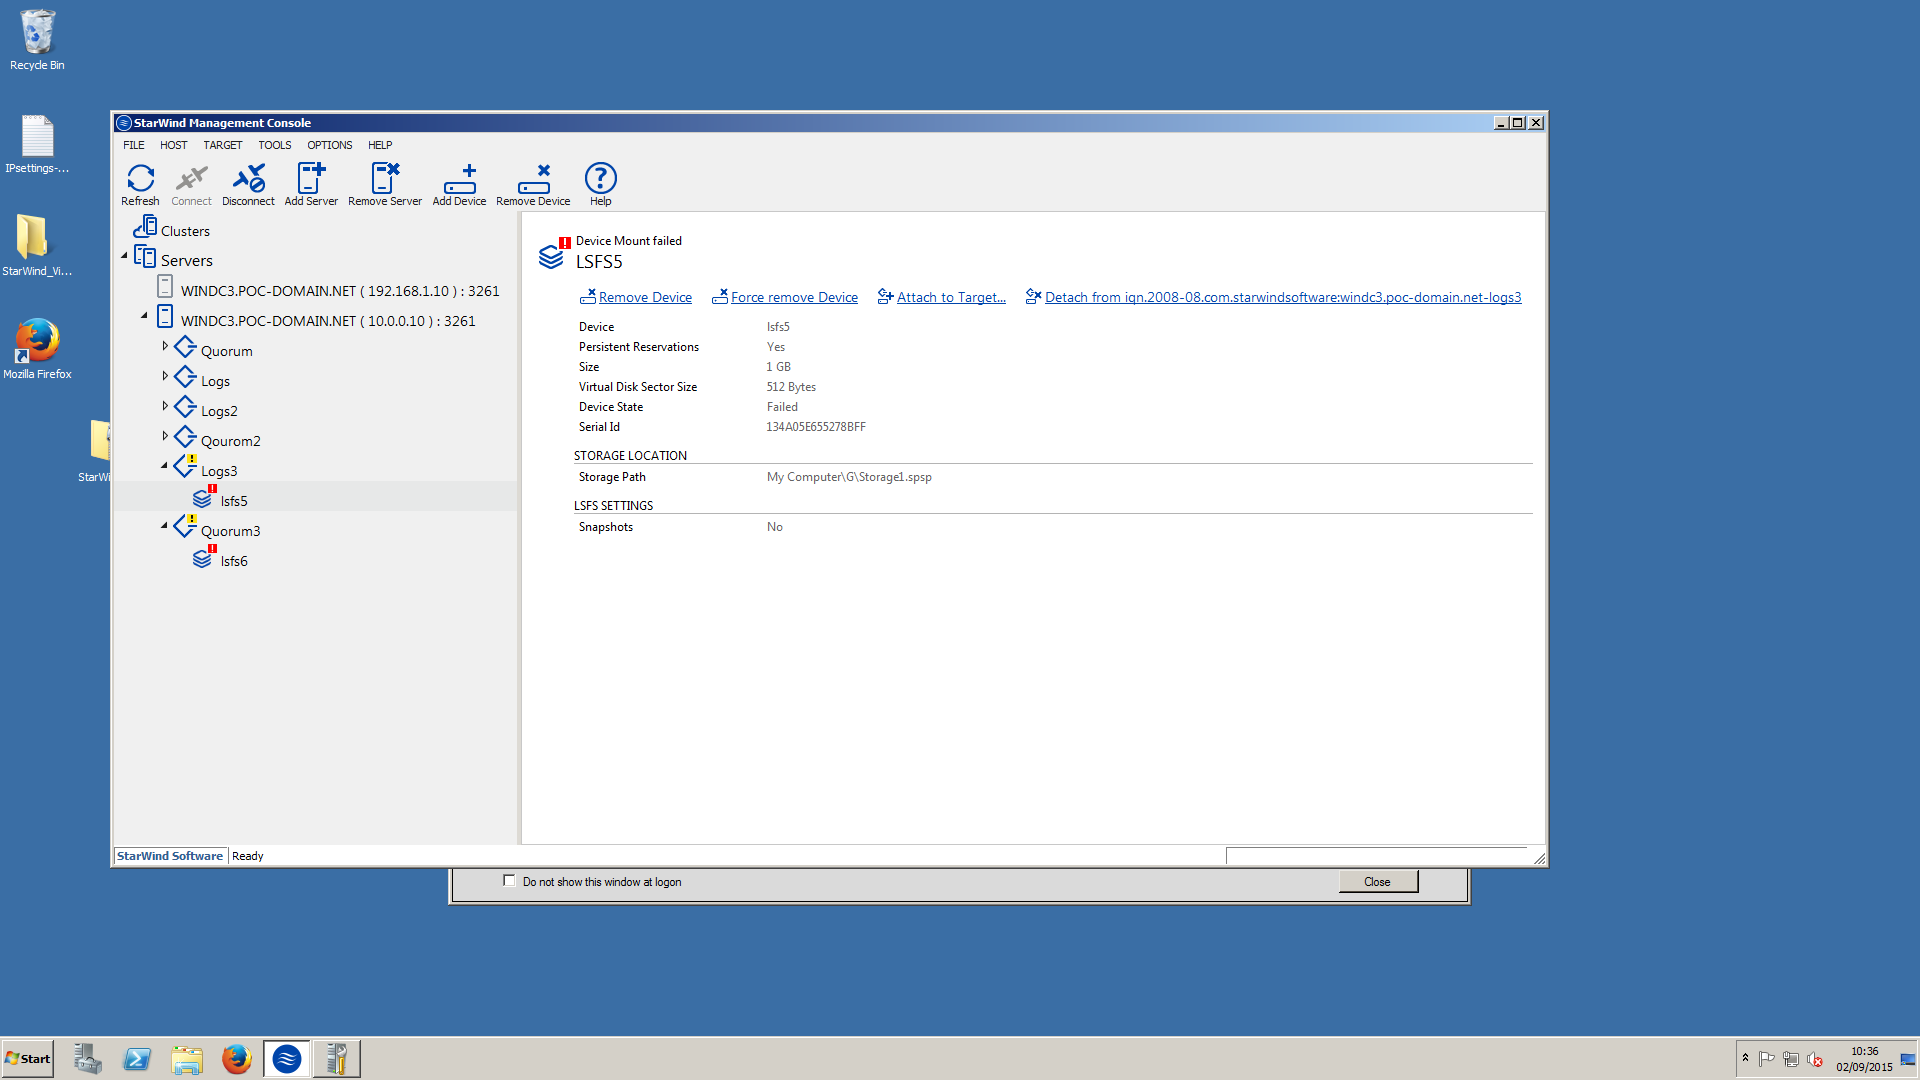Expand the Logs target node
The image size is (1920, 1080).
click(165, 376)
